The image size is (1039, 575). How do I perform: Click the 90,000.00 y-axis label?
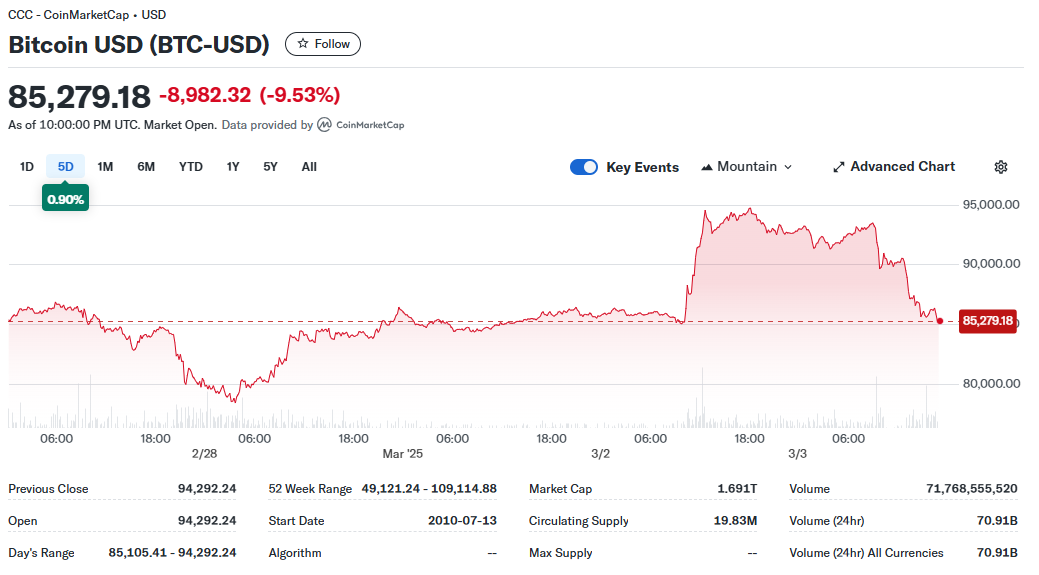pos(991,264)
